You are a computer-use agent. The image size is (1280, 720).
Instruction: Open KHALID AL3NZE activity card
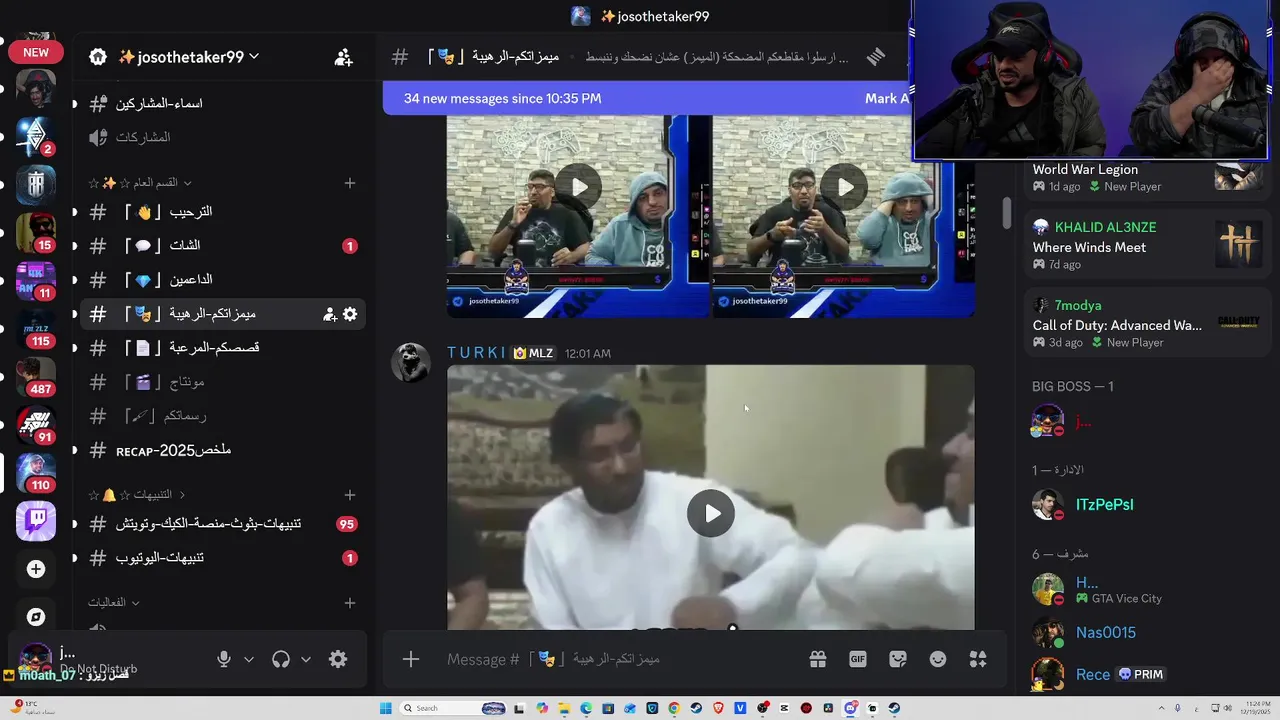tap(1147, 245)
